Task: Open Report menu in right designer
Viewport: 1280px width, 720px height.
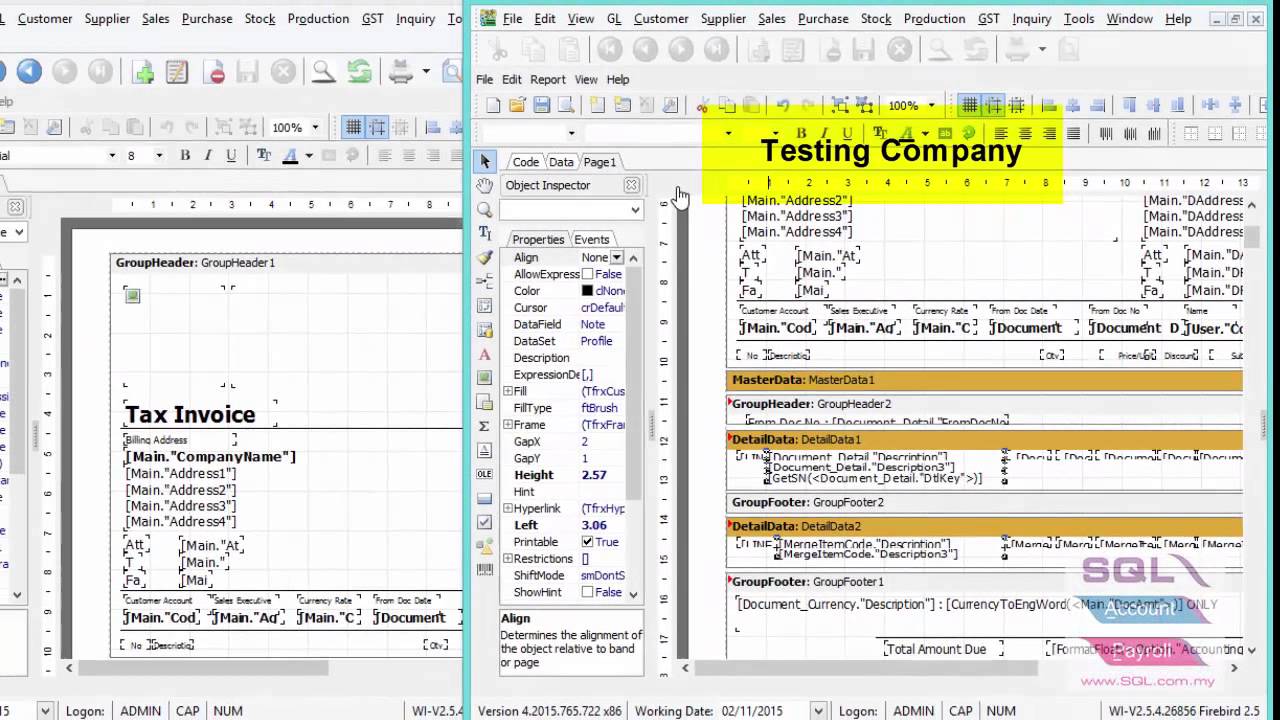Action: click(548, 79)
